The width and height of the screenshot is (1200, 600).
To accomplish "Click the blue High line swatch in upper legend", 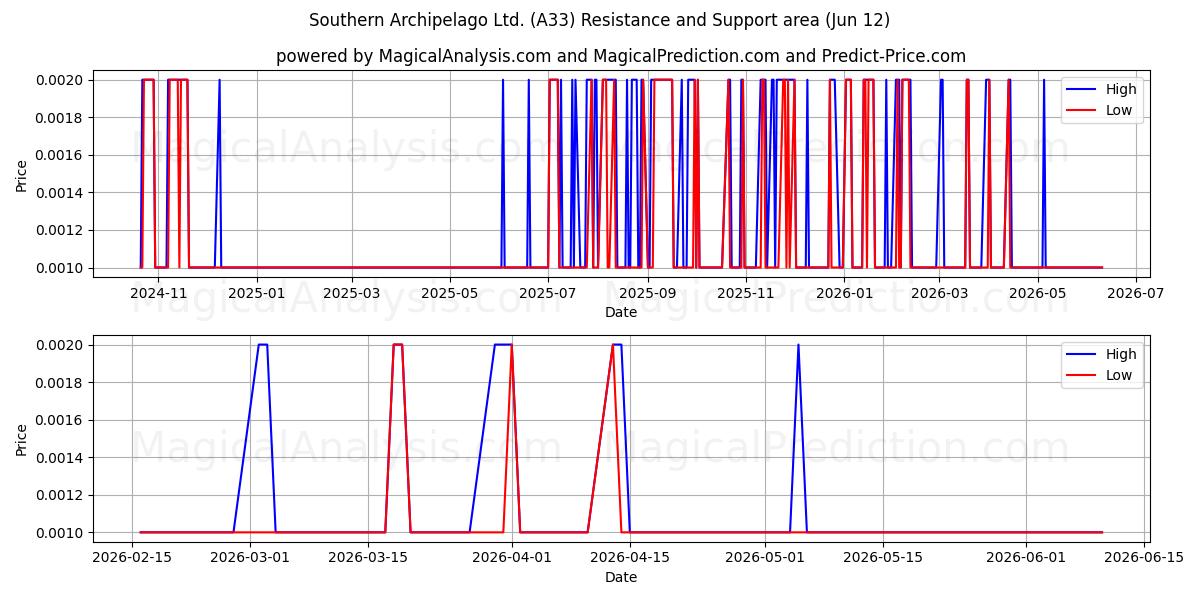I will tap(1081, 90).
